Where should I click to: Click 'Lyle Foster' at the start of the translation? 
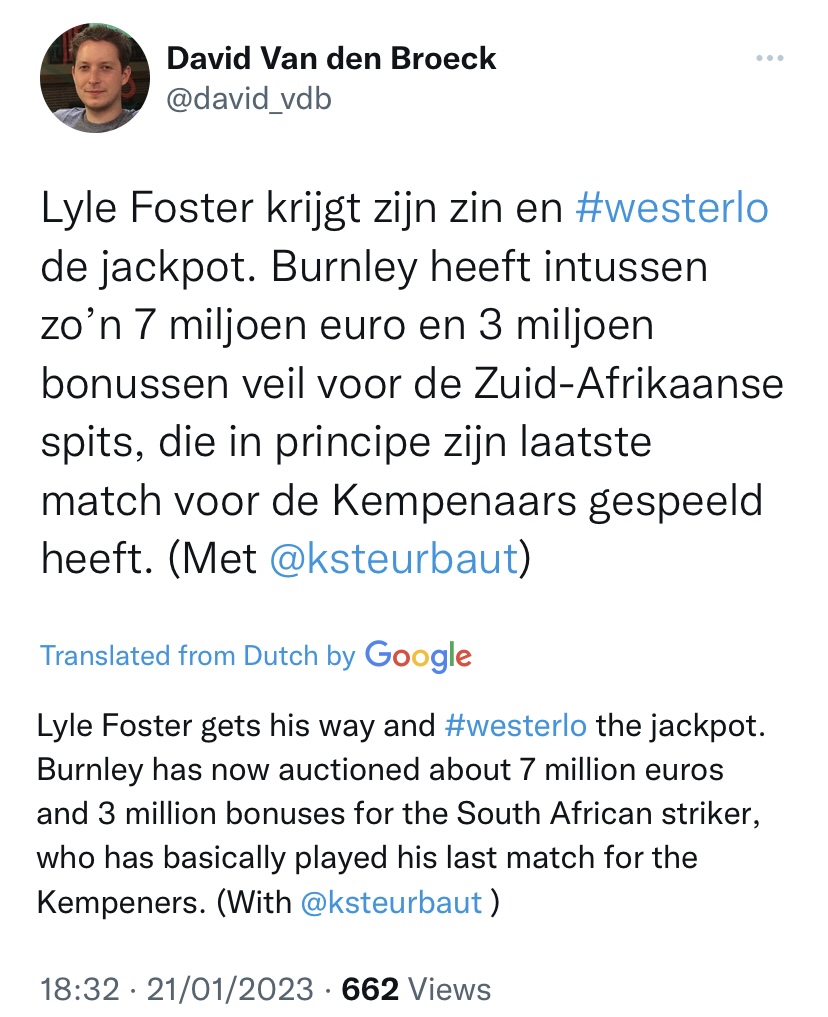tap(115, 725)
